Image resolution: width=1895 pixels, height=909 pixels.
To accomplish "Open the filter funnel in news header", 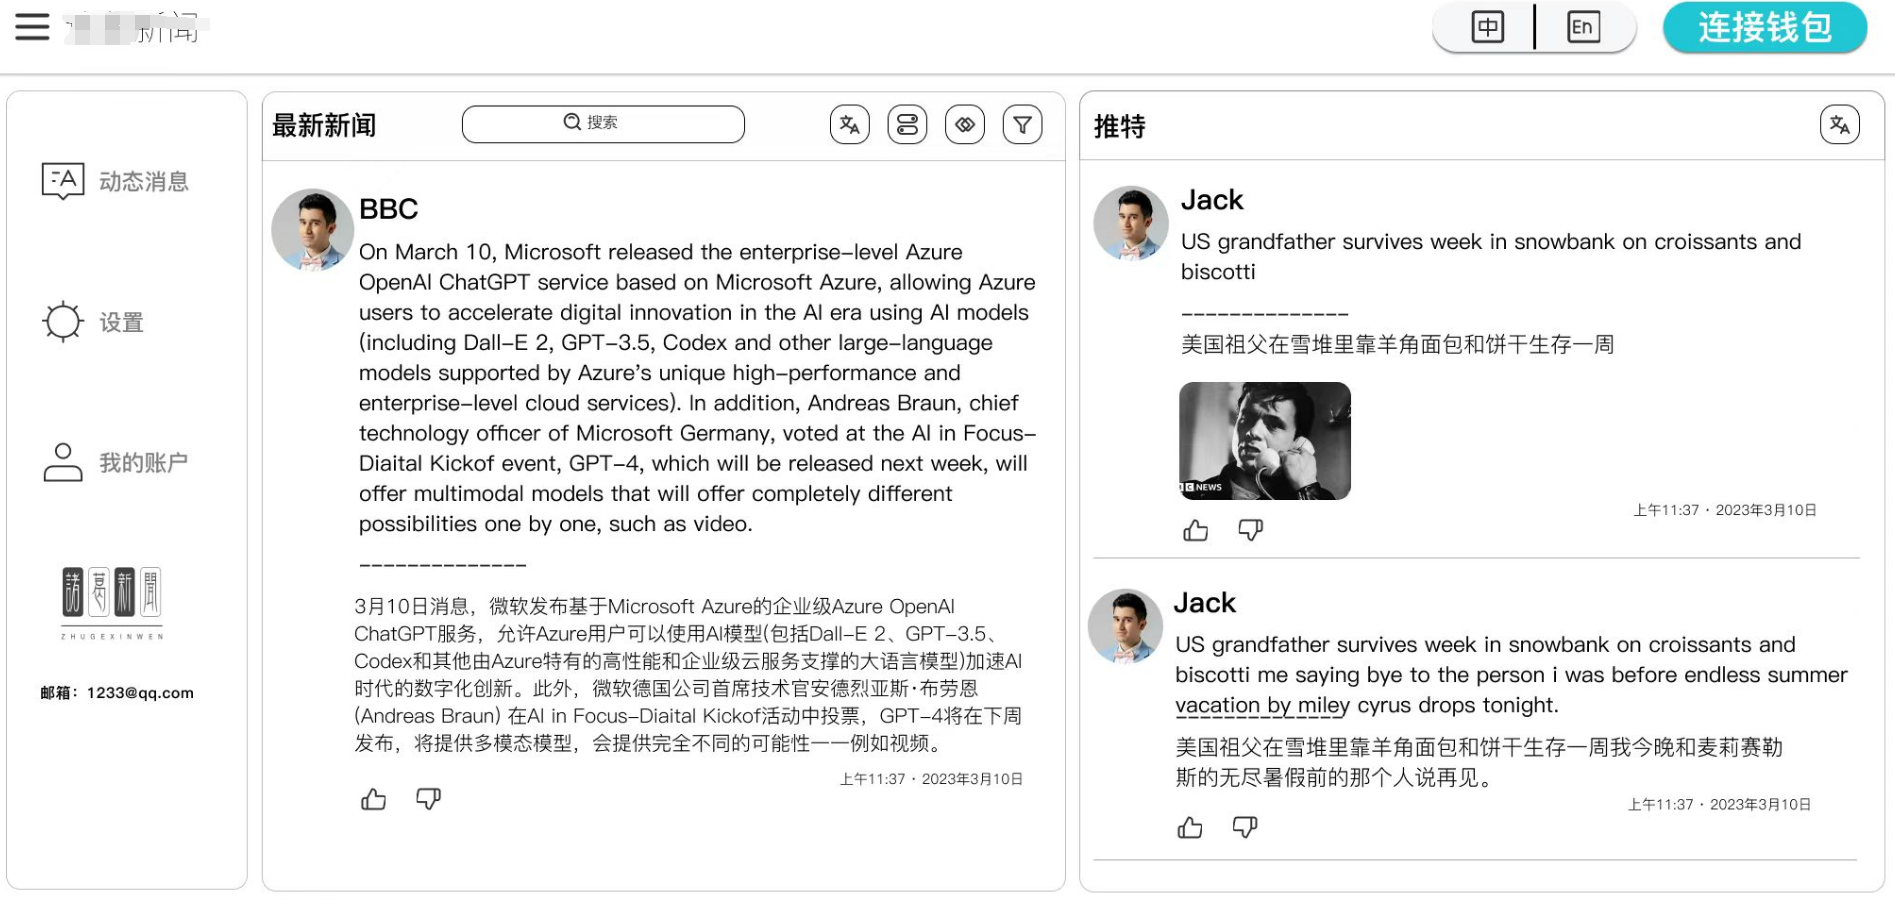I will pos(1022,125).
